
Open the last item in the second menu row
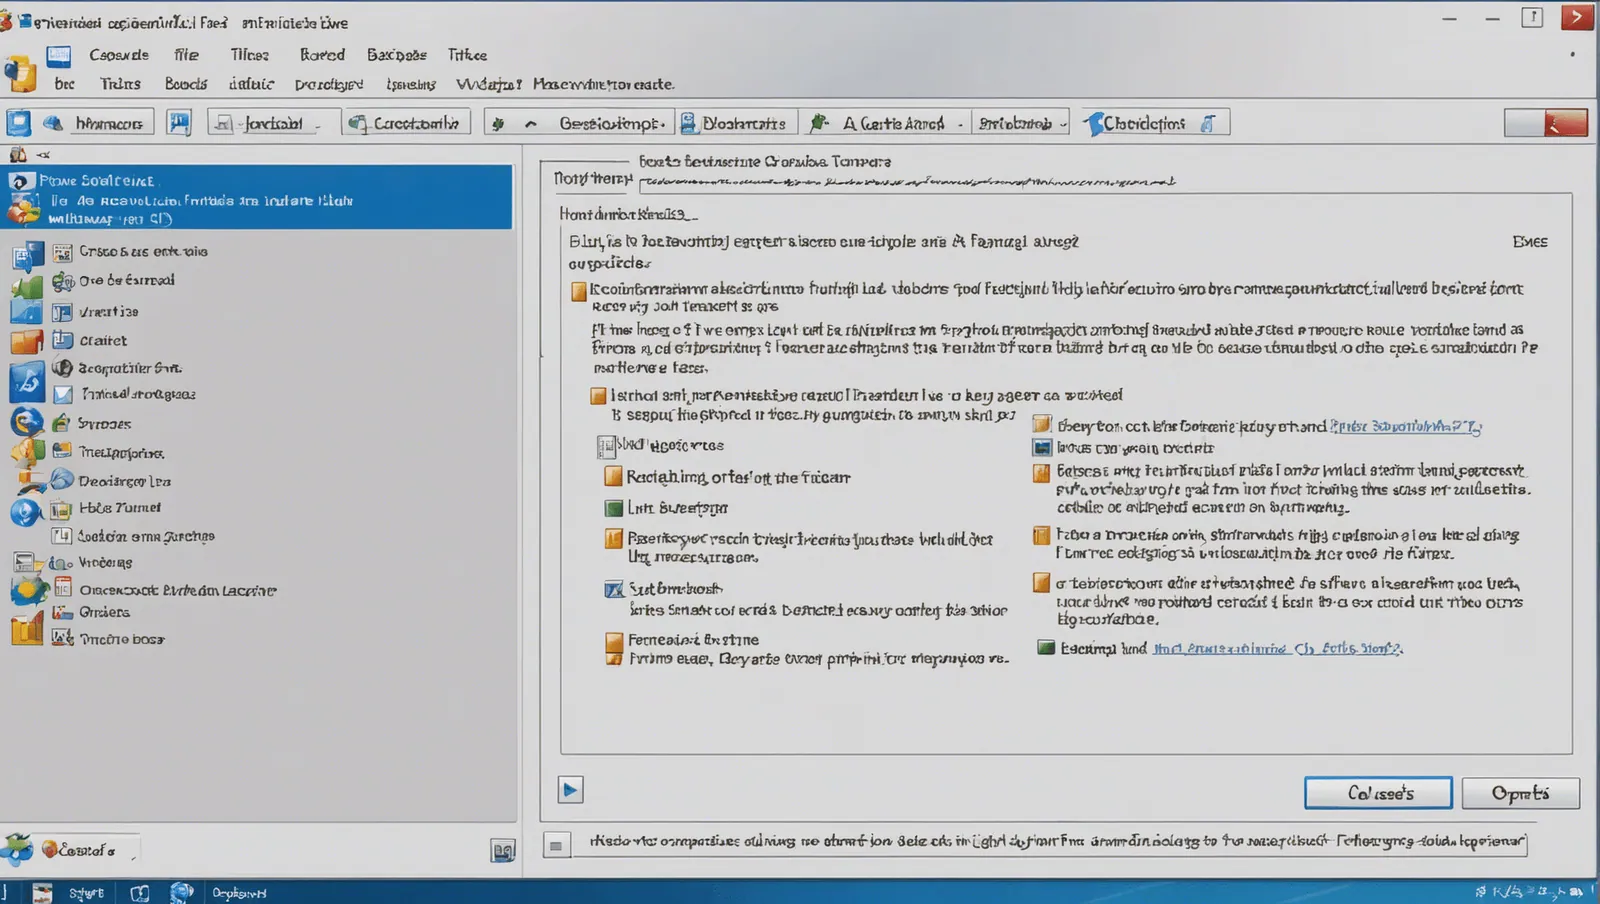(604, 84)
